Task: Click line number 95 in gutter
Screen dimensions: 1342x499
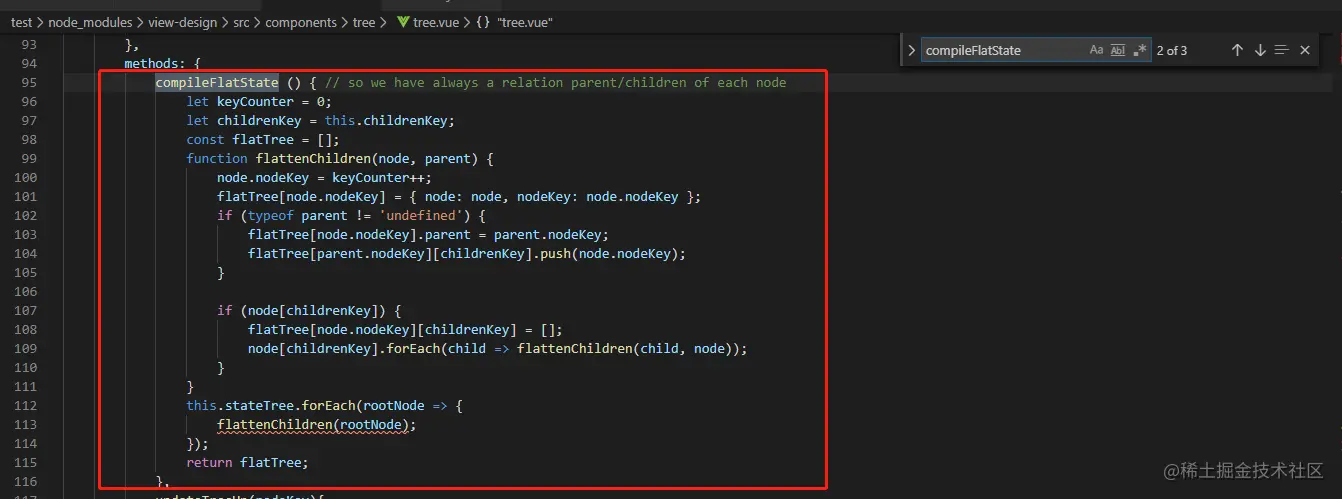Action: click(28, 82)
